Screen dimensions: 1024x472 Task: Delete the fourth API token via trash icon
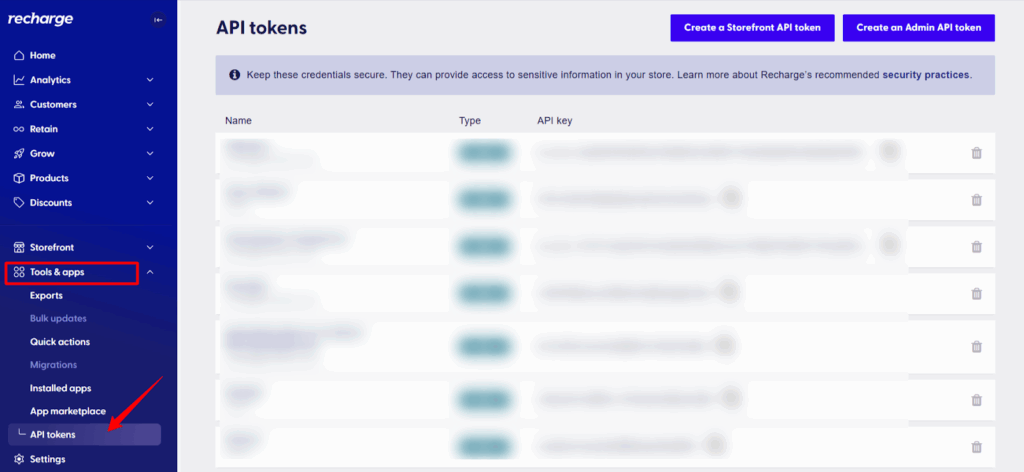click(x=976, y=294)
